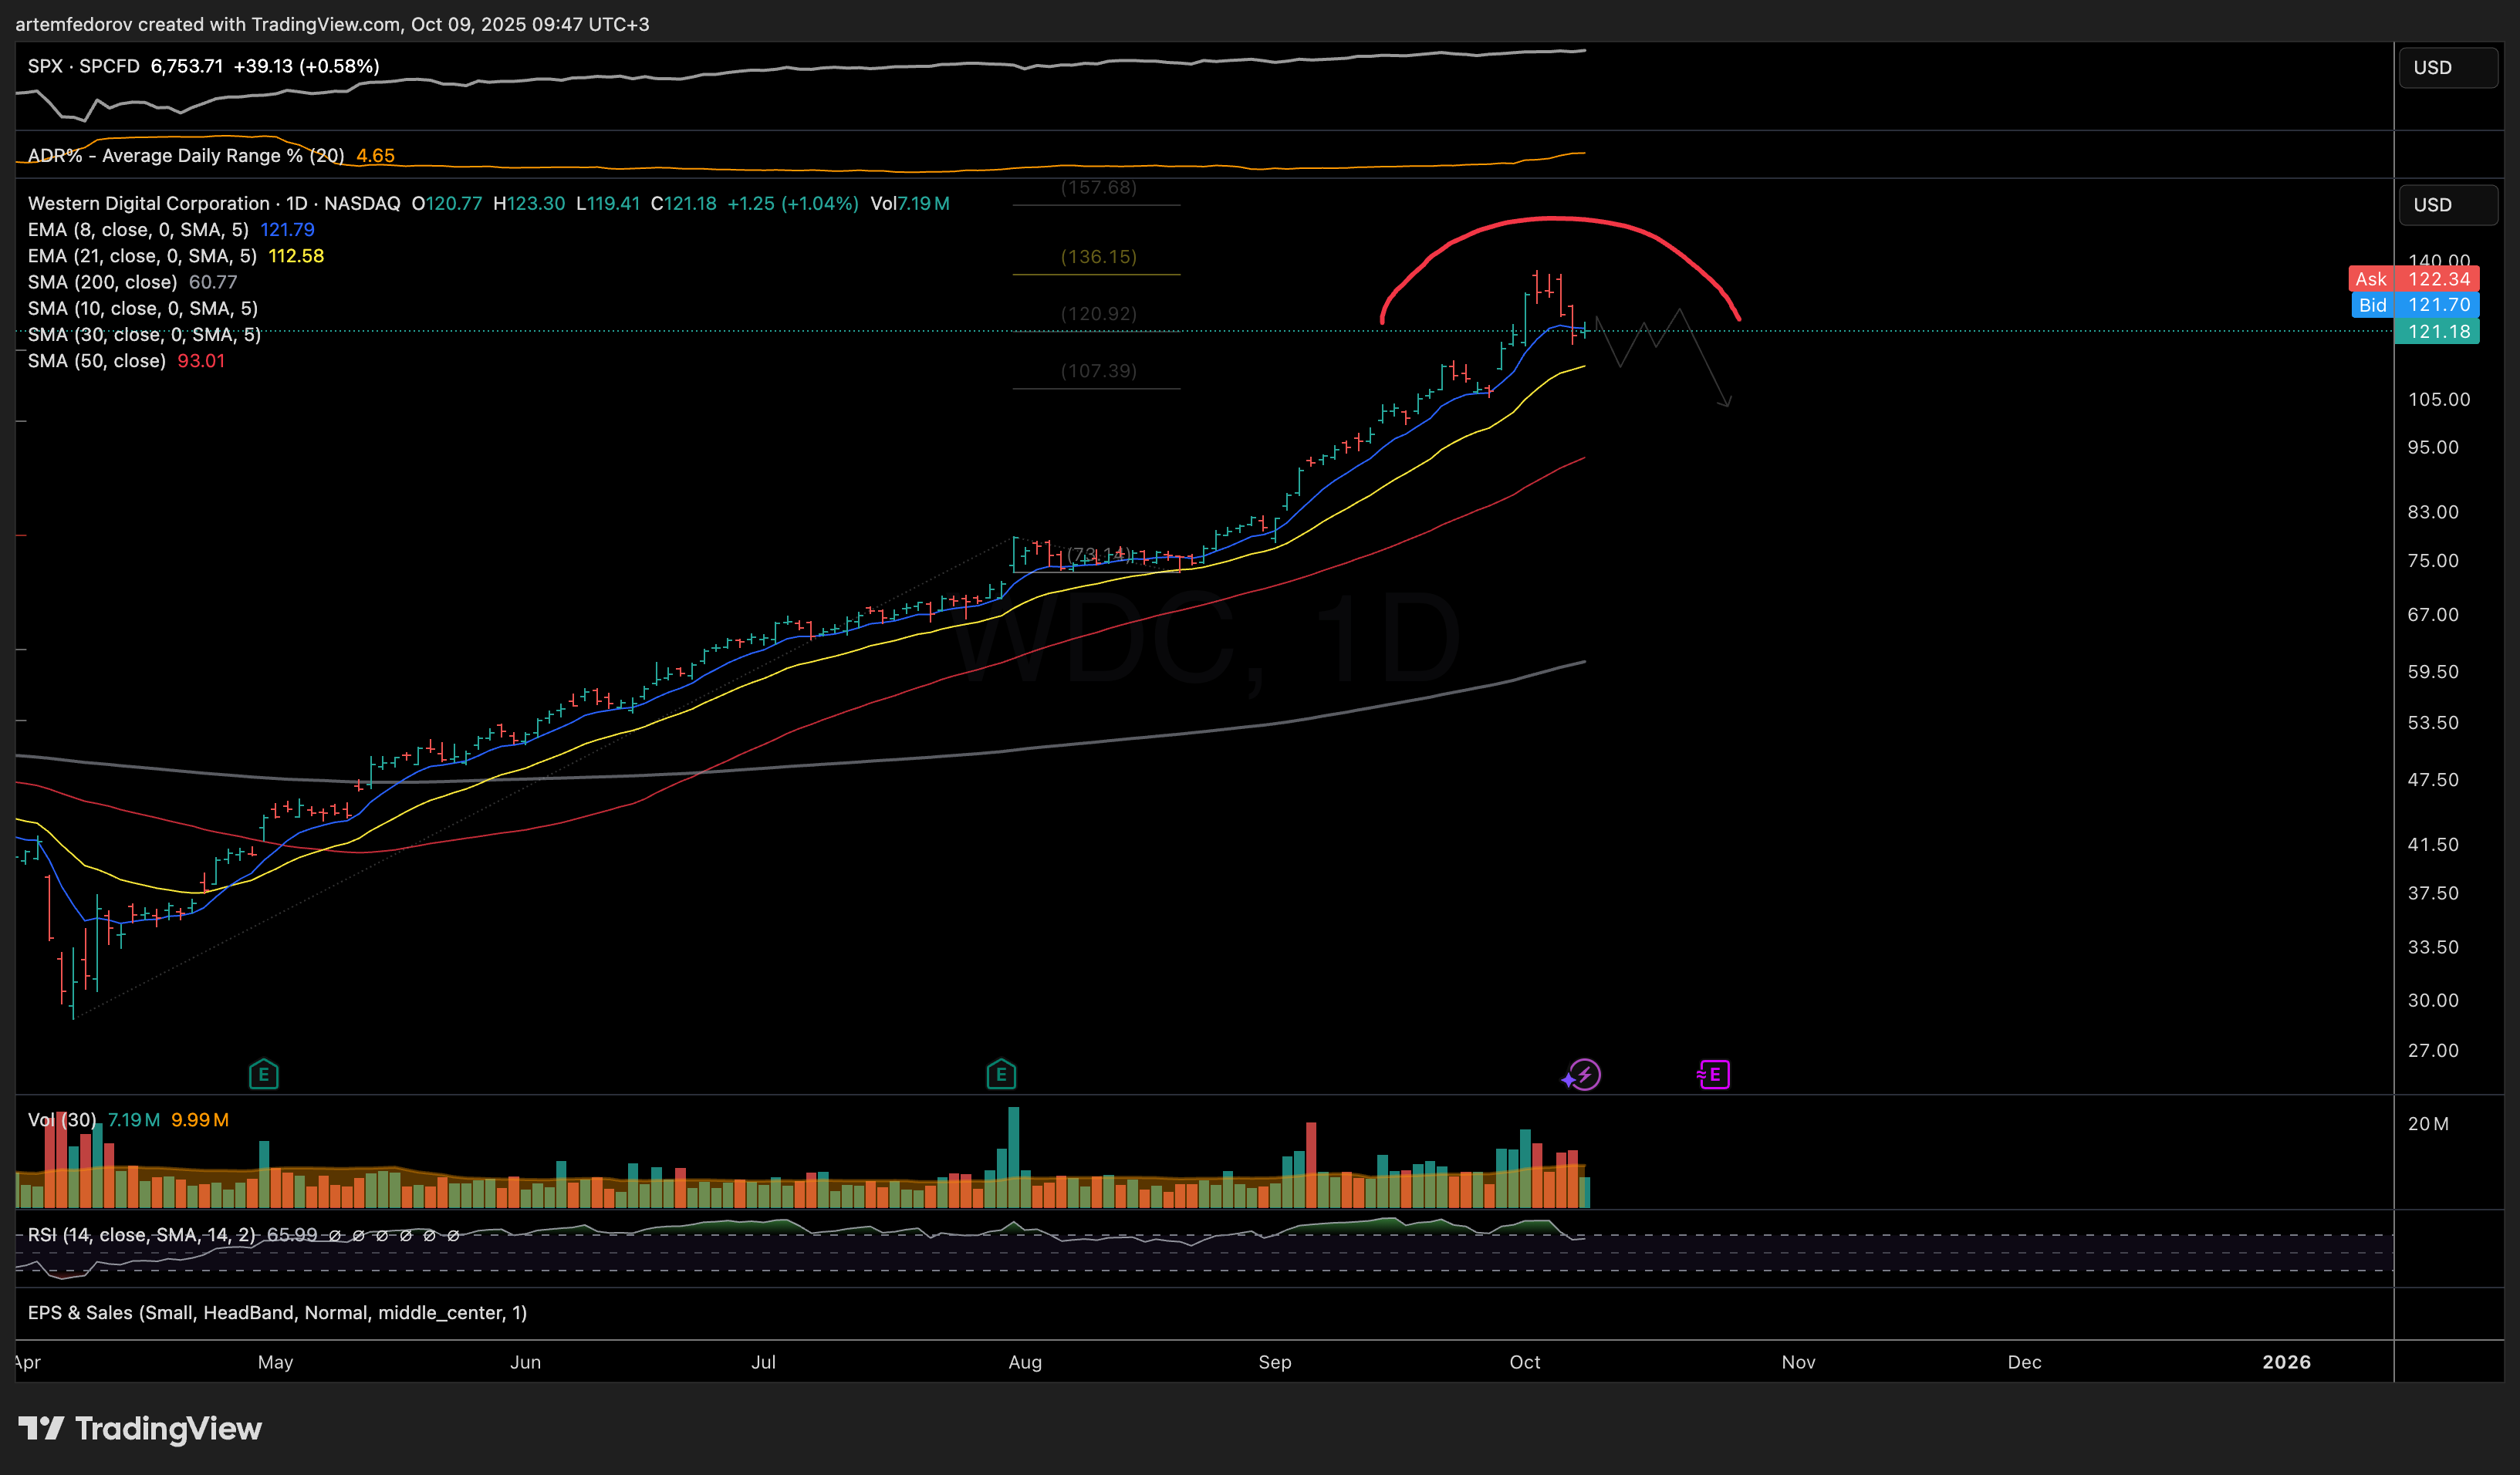This screenshot has height=1475, width=2520.
Task: Select the SMA (50, close) indicator legend
Action: point(97,361)
